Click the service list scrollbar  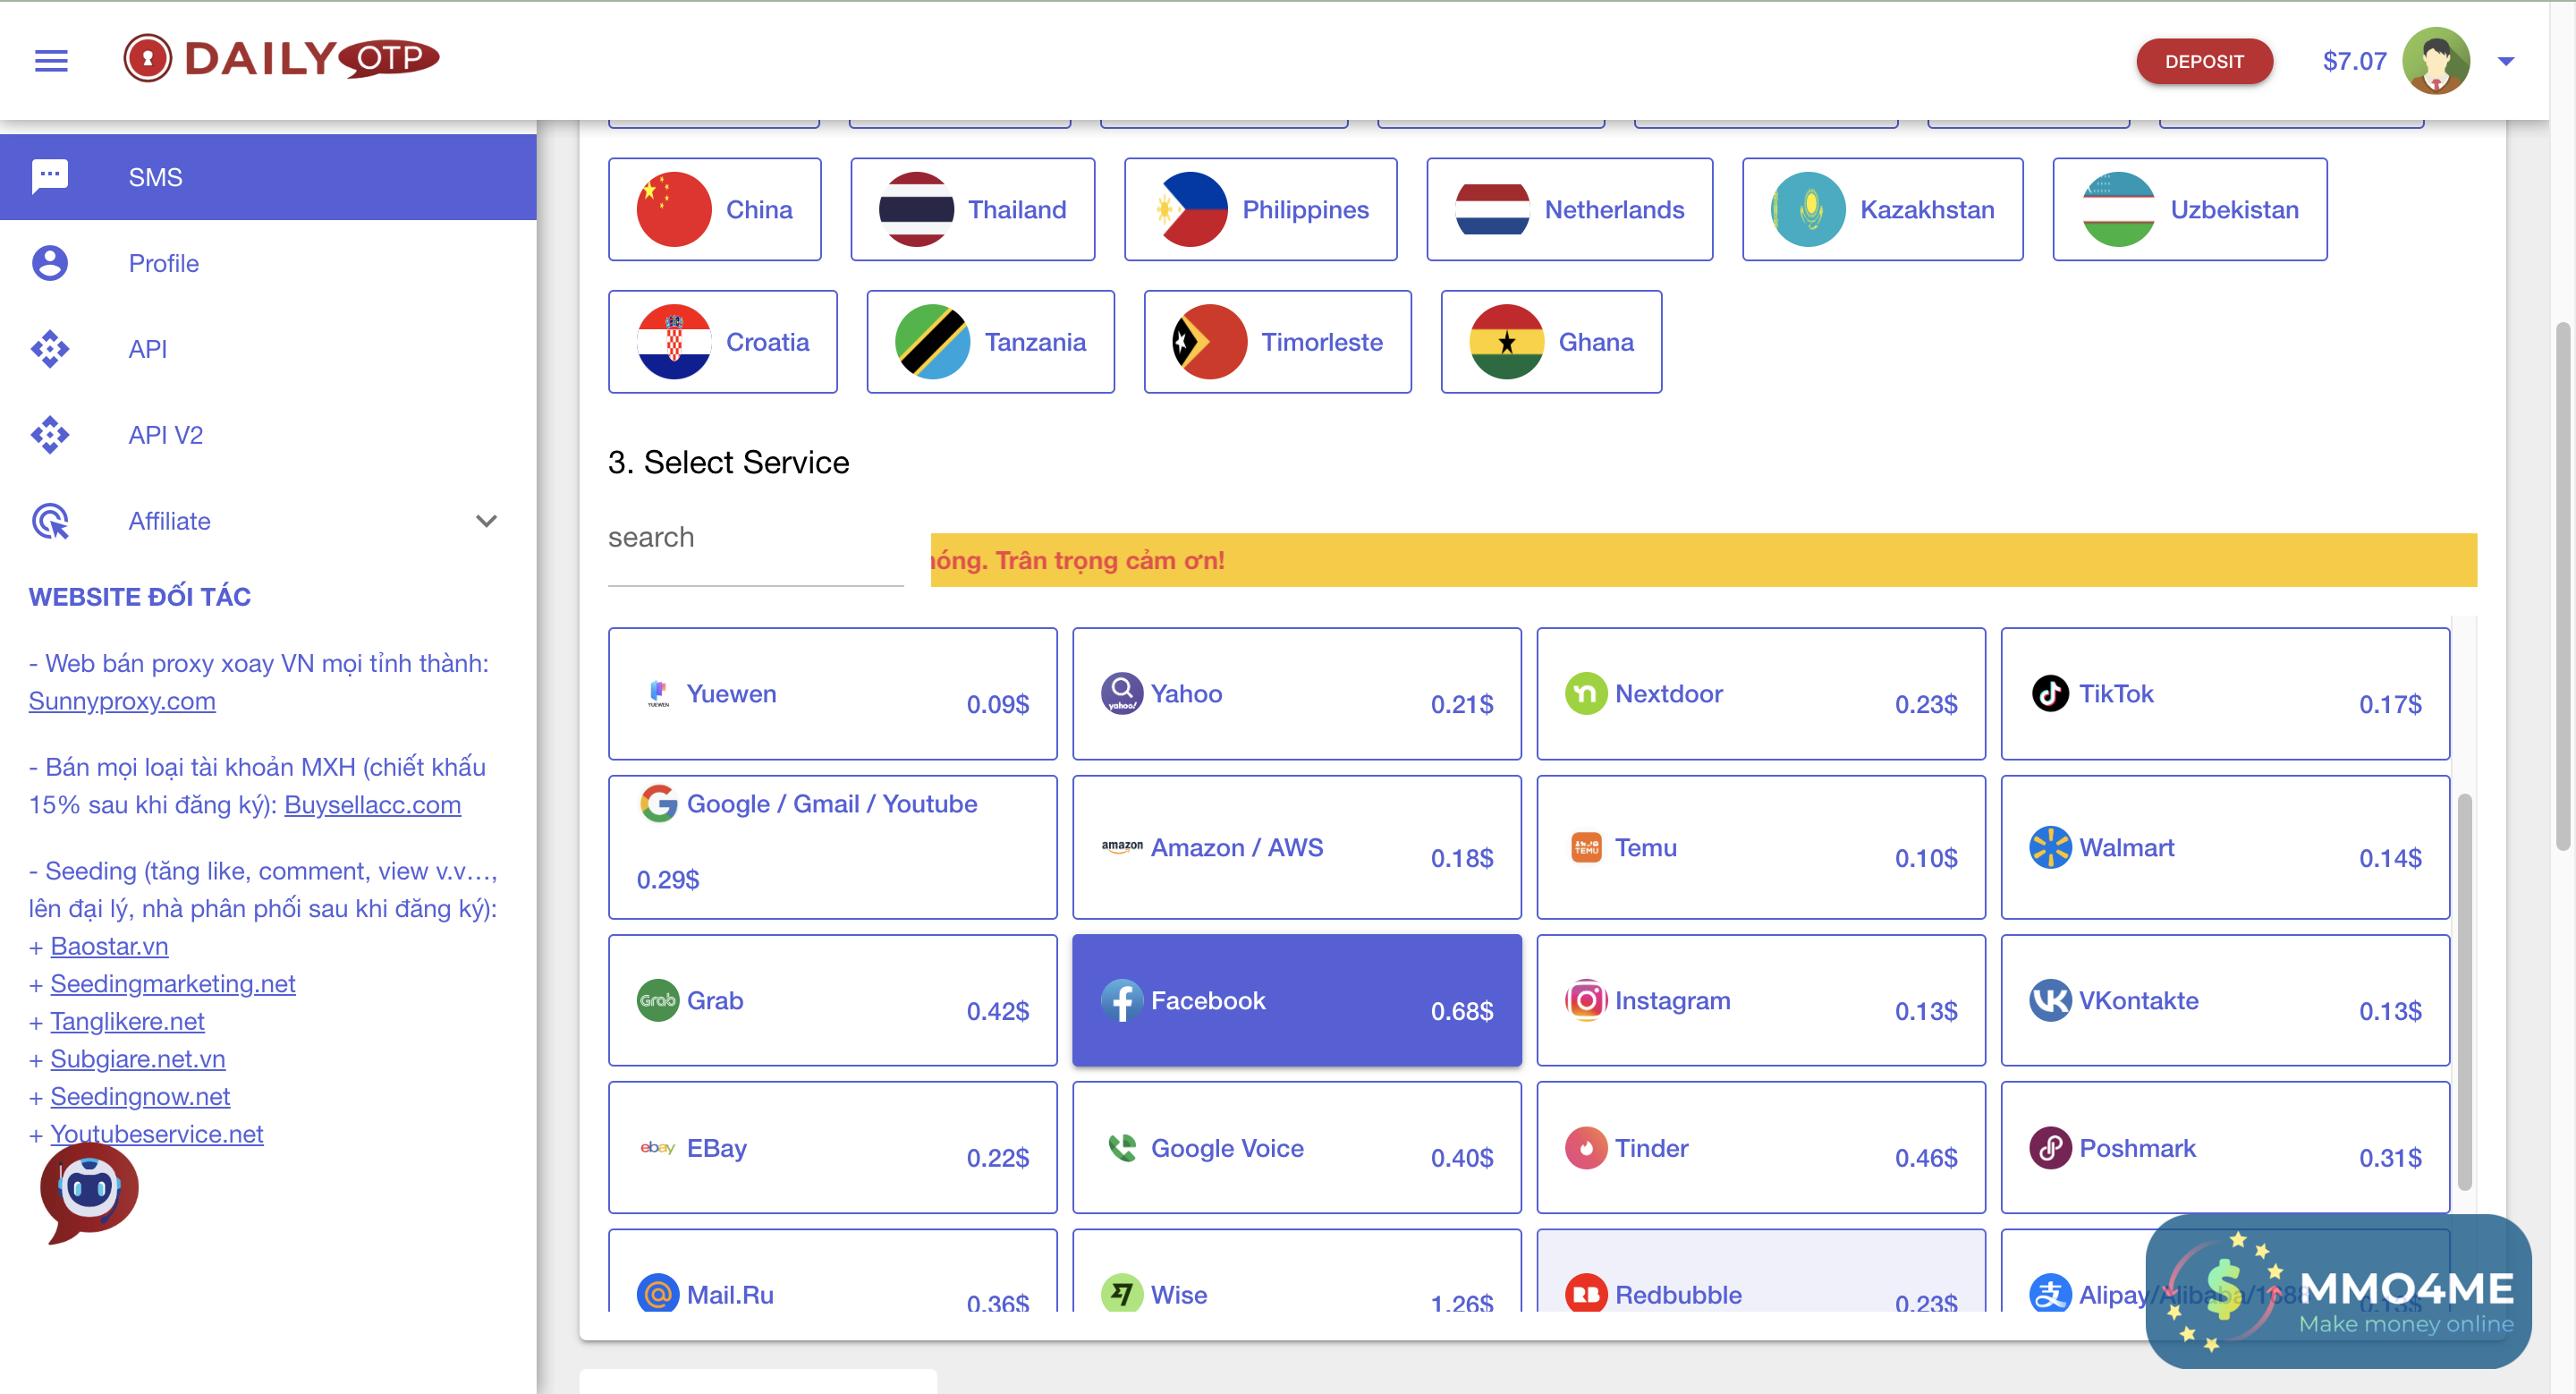pos(2464,990)
